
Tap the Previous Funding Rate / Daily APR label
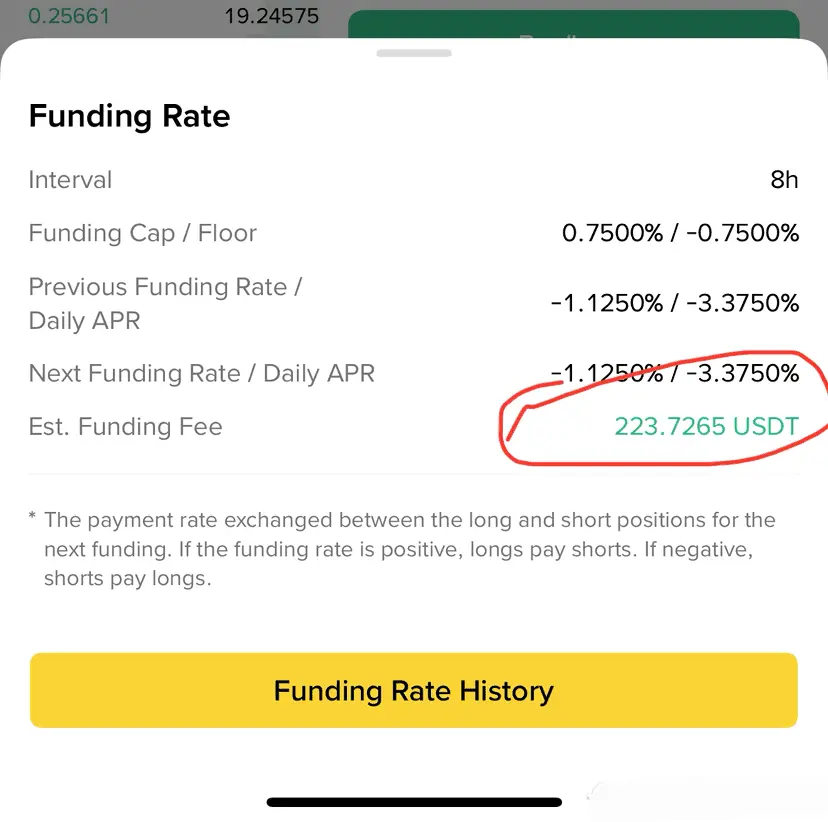coord(165,303)
